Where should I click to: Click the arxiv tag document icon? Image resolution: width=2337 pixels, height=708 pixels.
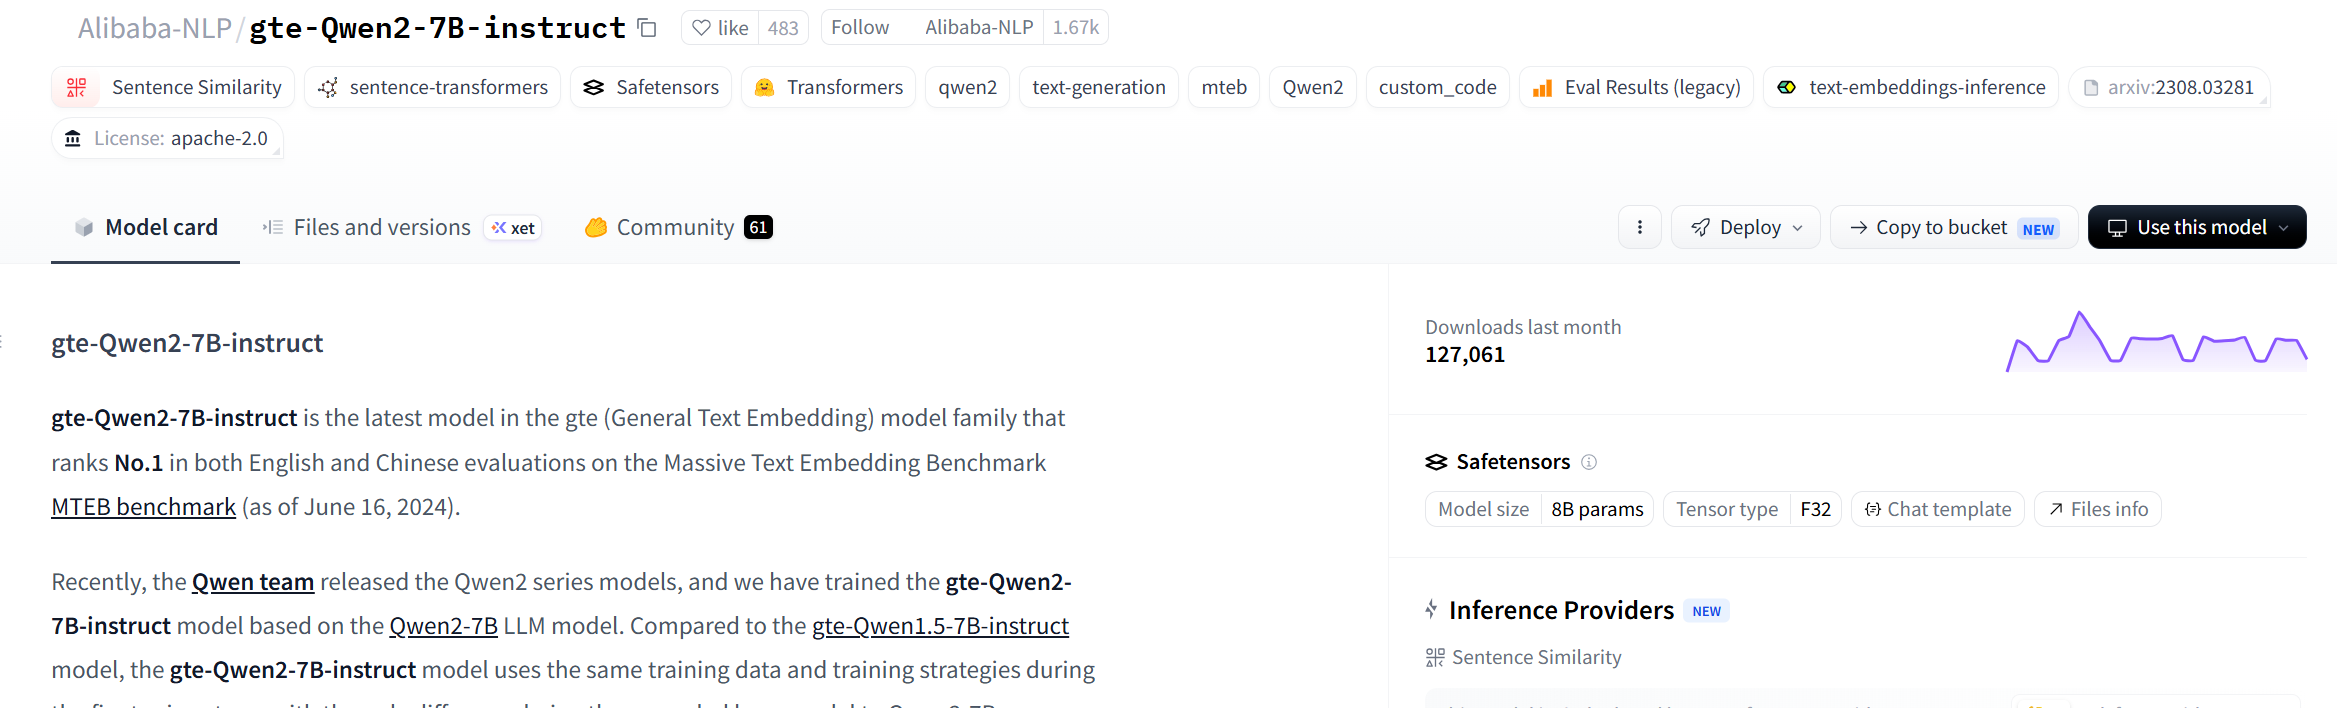(2091, 88)
